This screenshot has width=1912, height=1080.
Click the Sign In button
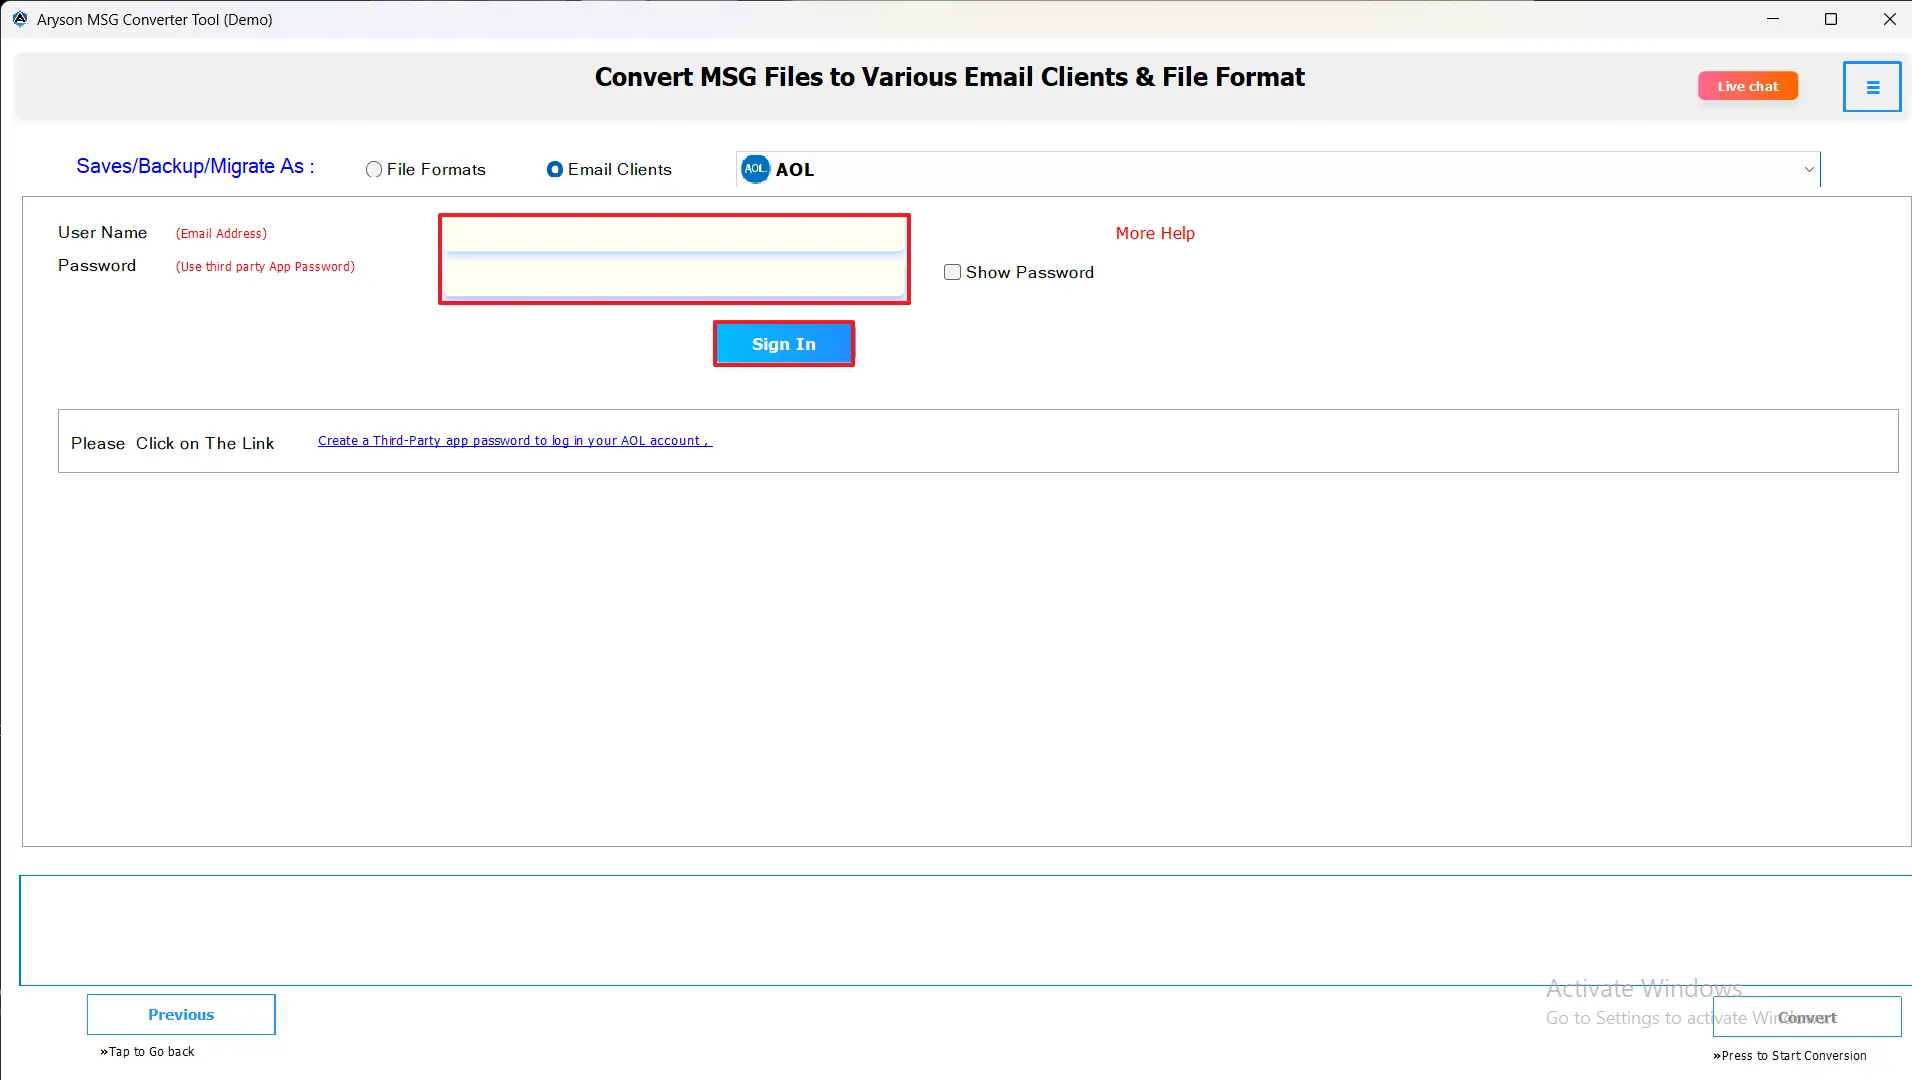pos(784,344)
